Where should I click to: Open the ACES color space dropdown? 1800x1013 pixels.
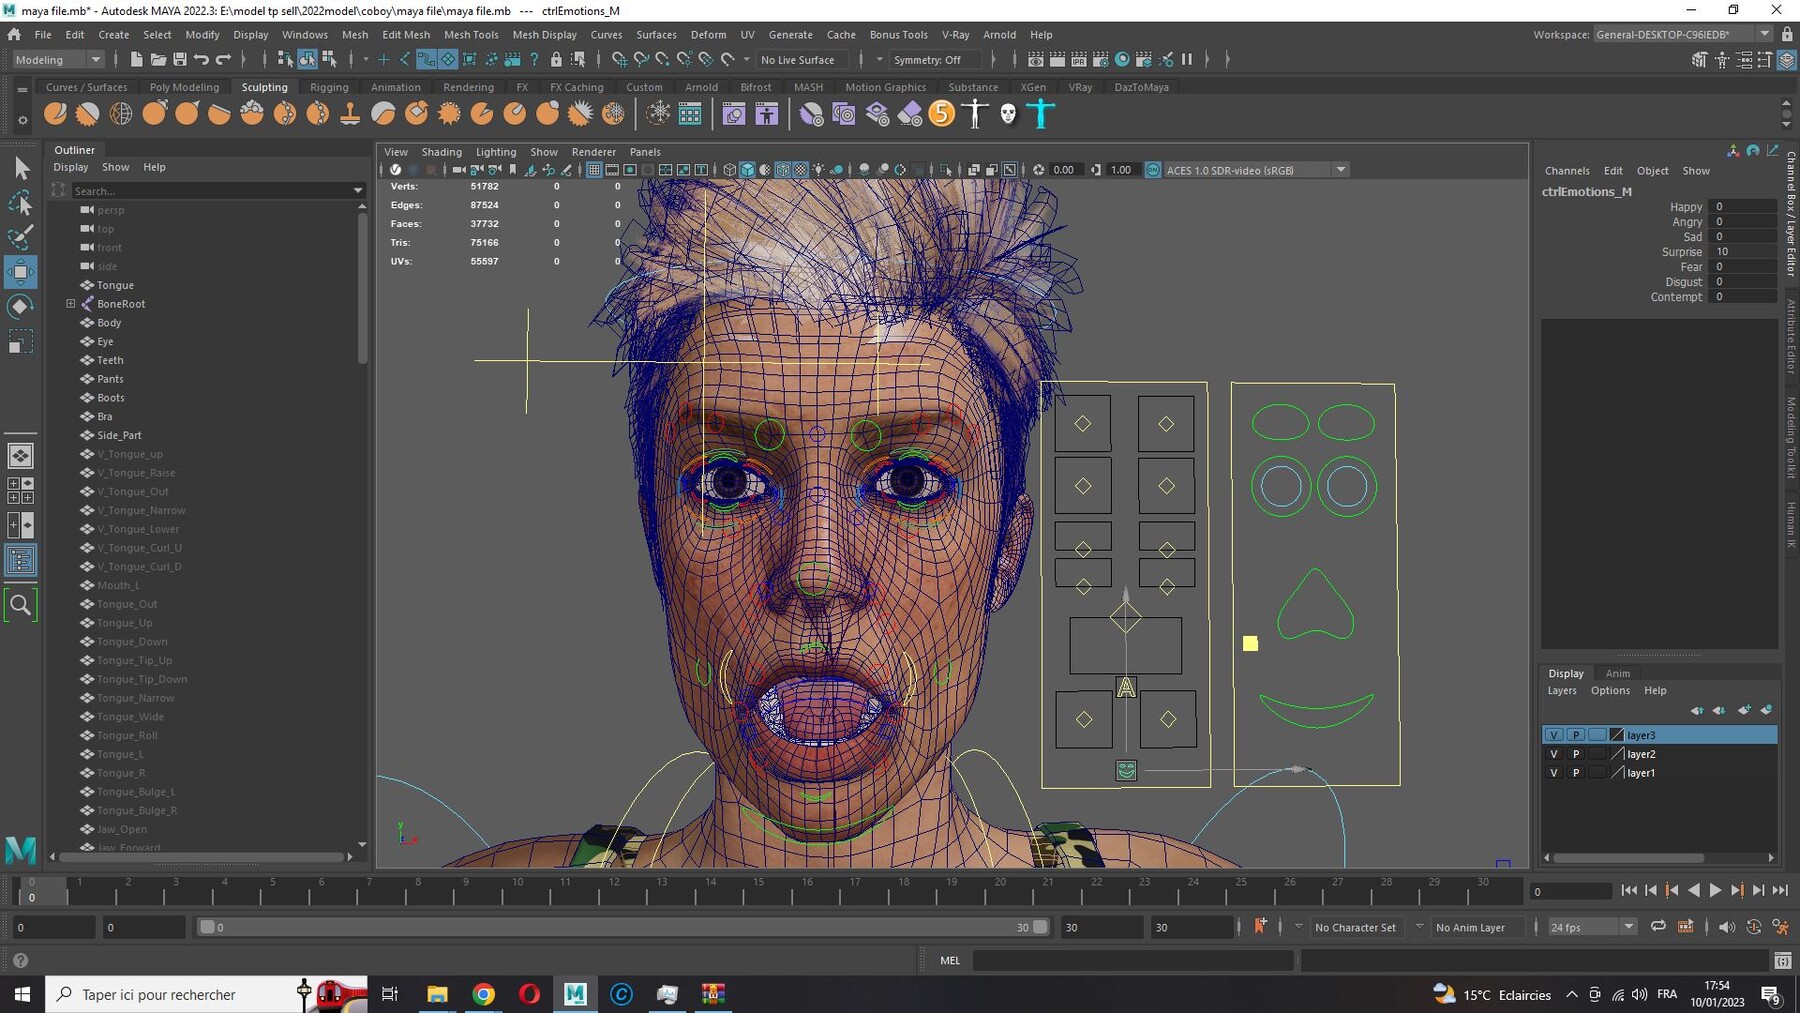pyautogui.click(x=1256, y=170)
